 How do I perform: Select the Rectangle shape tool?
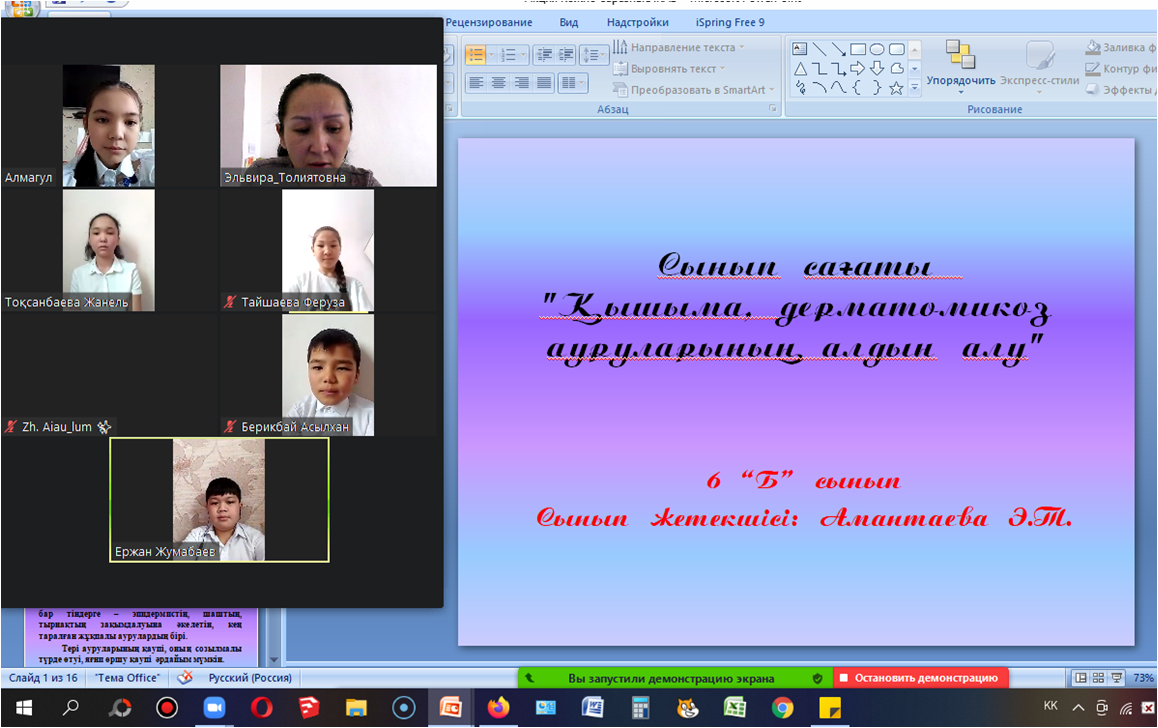pyautogui.click(x=858, y=50)
